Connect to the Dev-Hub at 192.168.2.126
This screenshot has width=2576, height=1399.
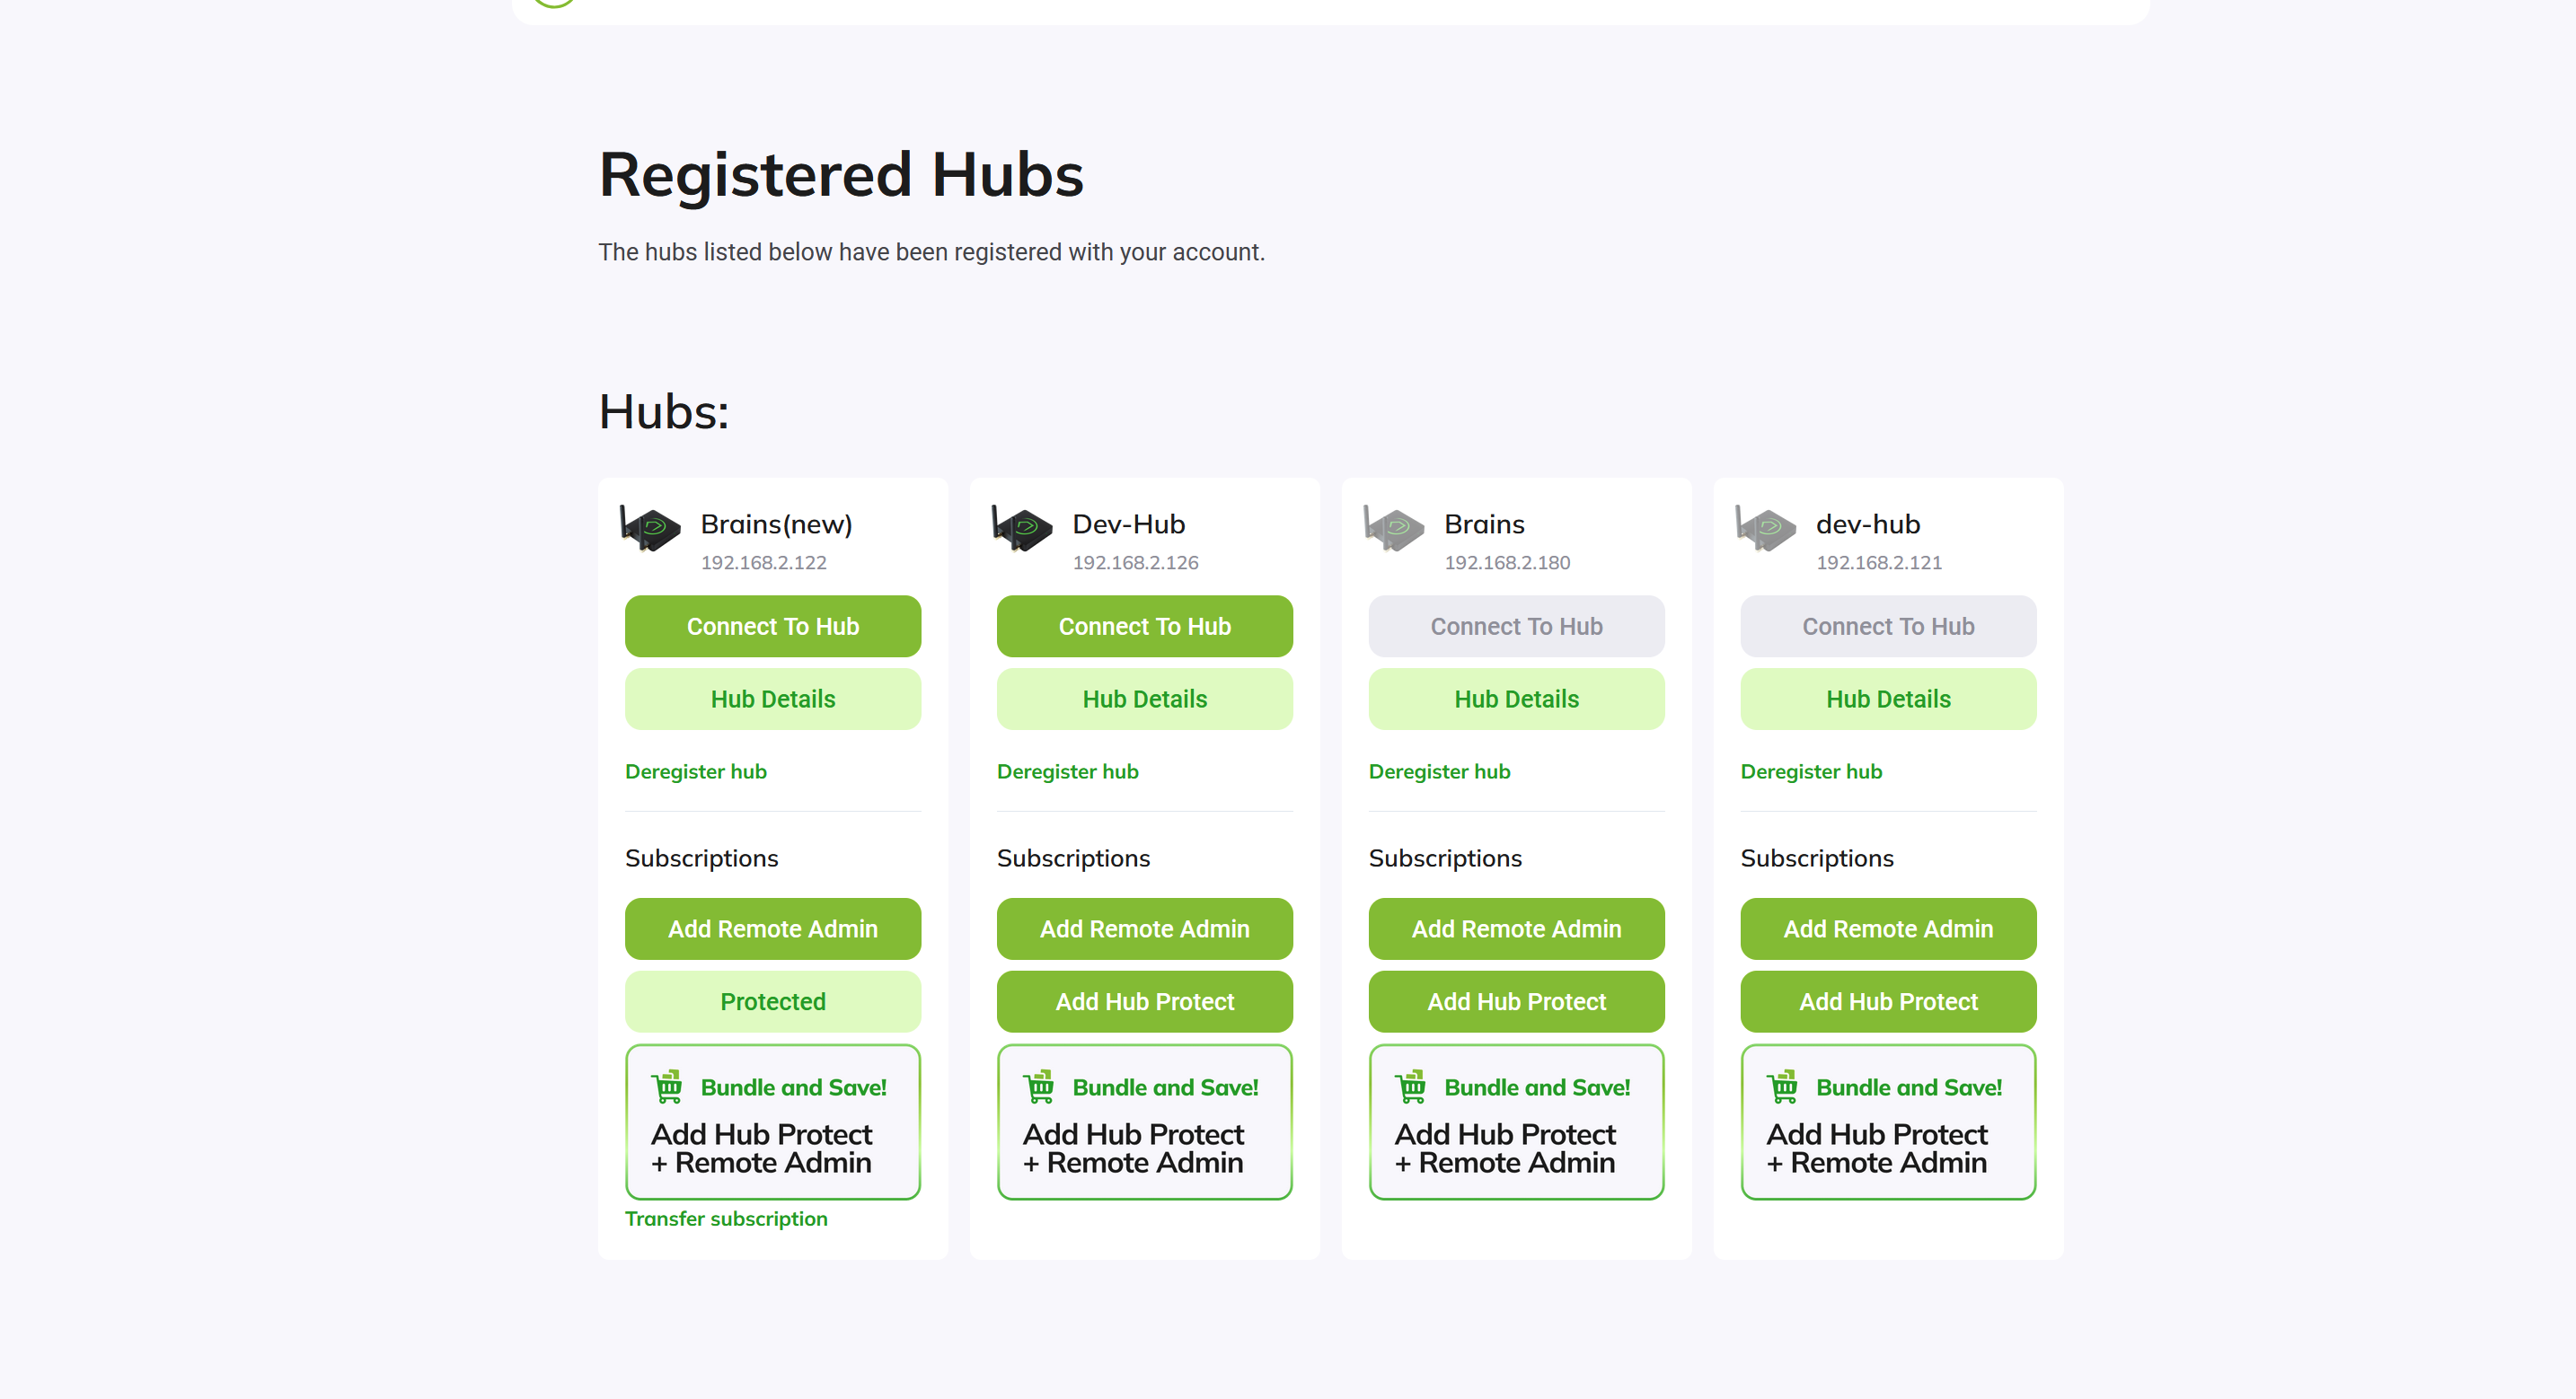click(1144, 626)
